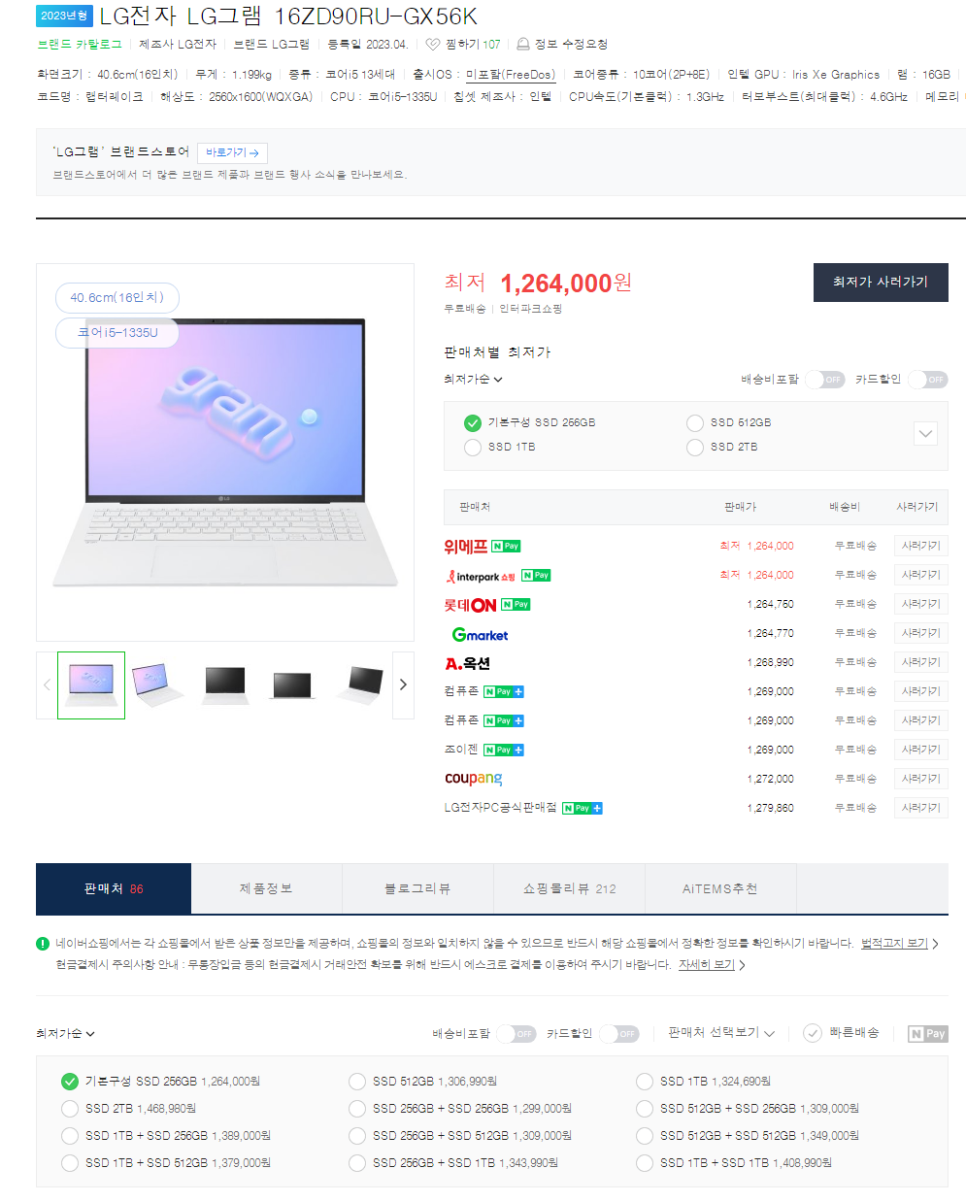Click the Gmarket seller logo
This screenshot has width=966, height=1202.
pos(480,634)
